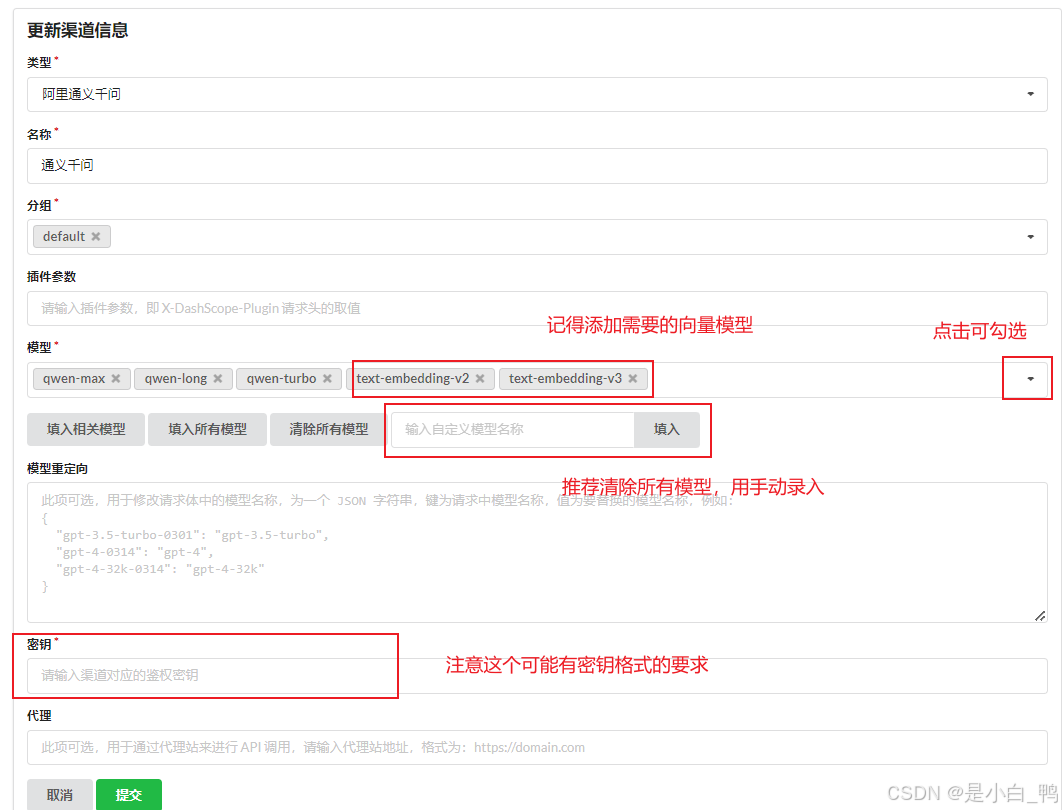Expand the 分组 dropdown arrow
The height and width of the screenshot is (810, 1062).
coord(1030,237)
